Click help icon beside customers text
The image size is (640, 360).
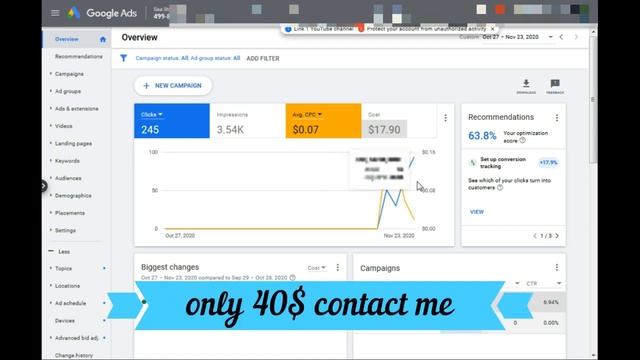point(500,188)
